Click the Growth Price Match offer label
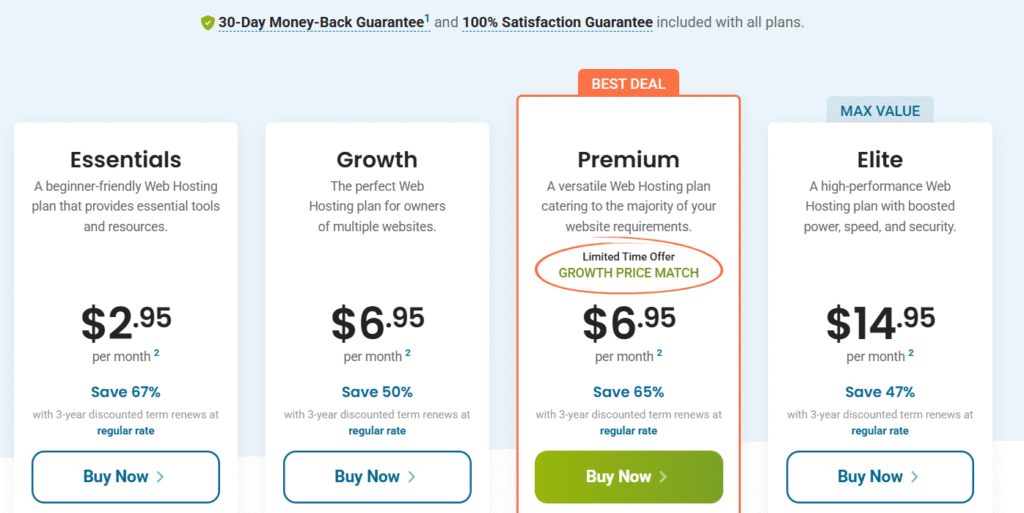 tap(628, 273)
